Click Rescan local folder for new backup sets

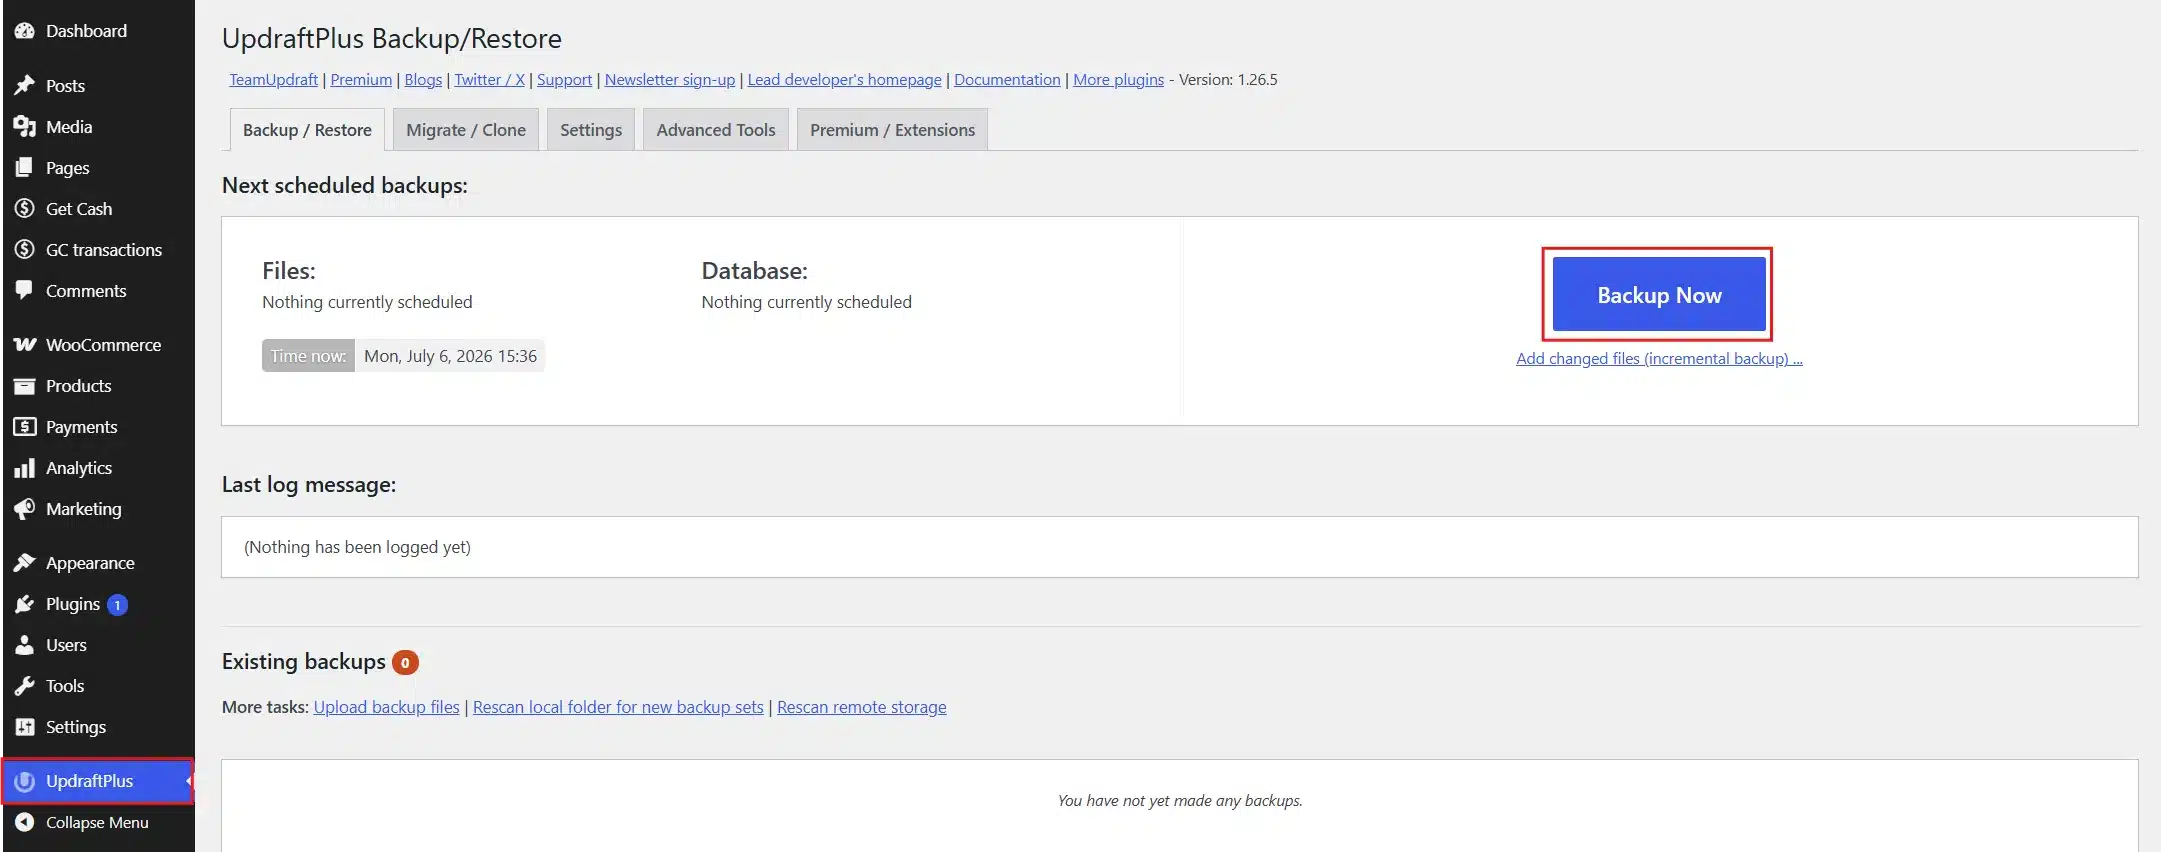tap(618, 707)
